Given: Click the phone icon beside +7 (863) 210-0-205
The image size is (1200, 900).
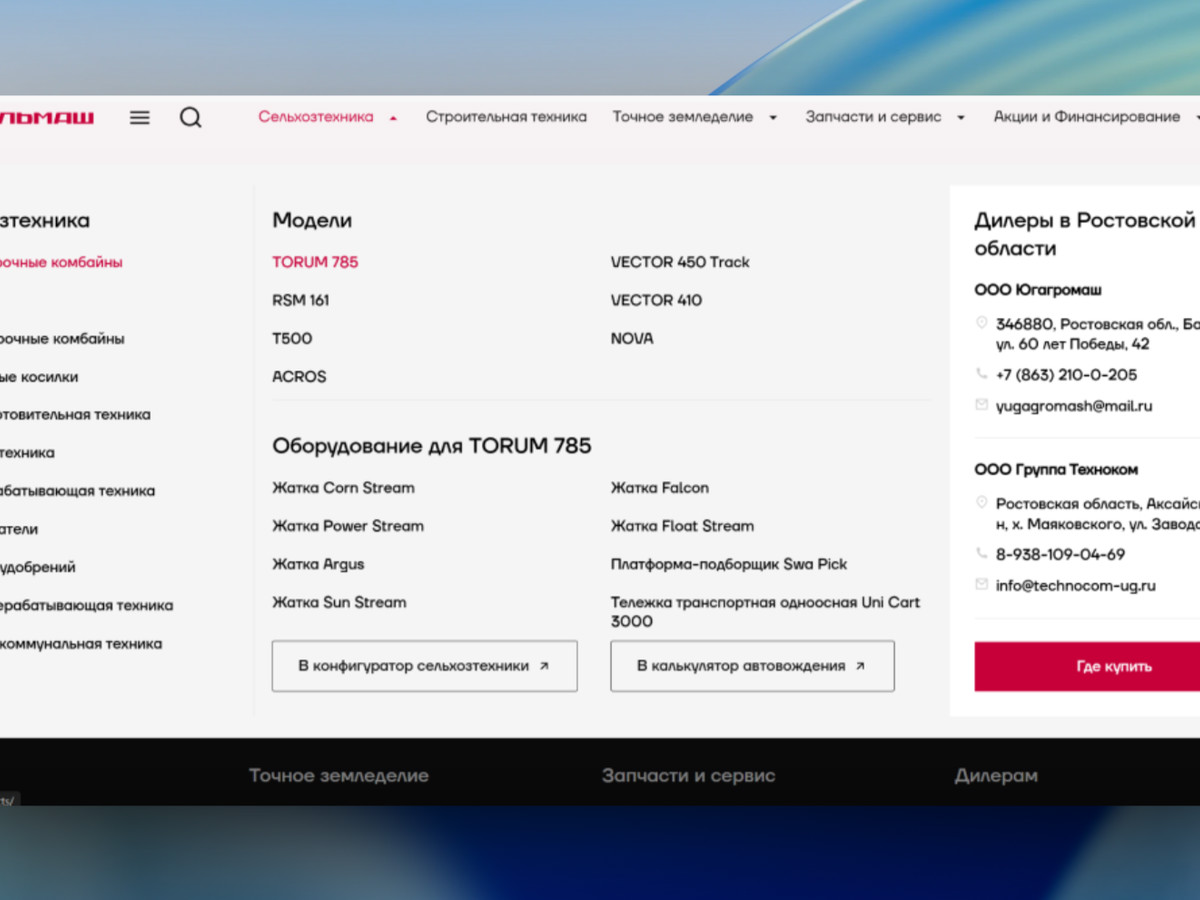Looking at the screenshot, I should click(x=982, y=374).
